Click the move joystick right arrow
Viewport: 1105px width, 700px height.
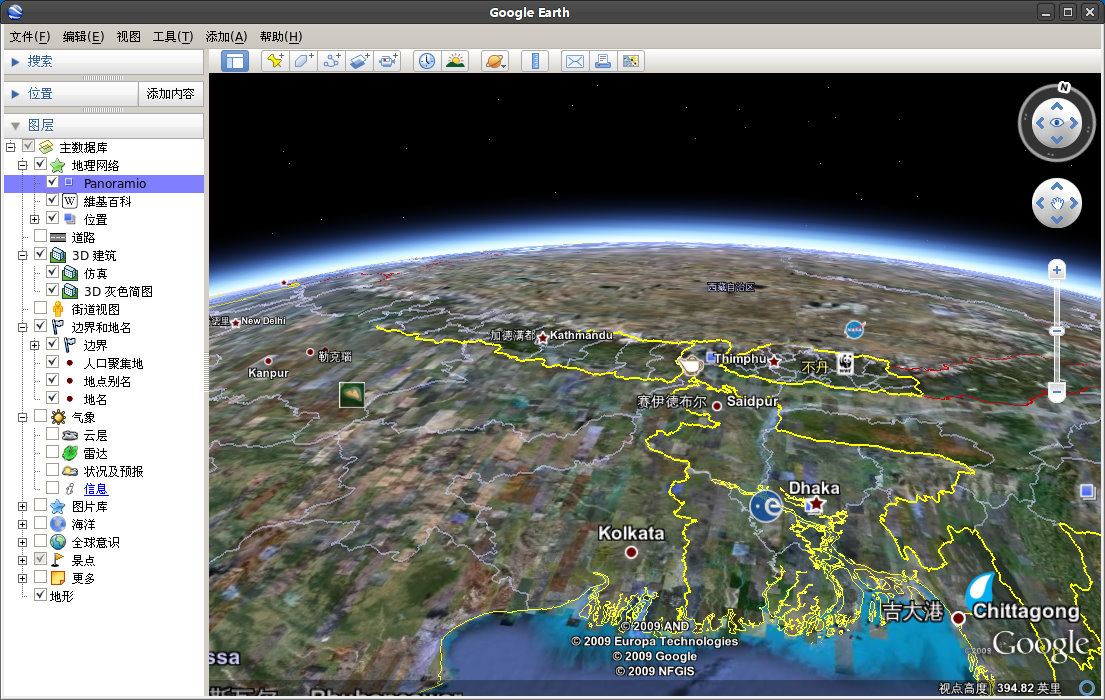point(1074,203)
